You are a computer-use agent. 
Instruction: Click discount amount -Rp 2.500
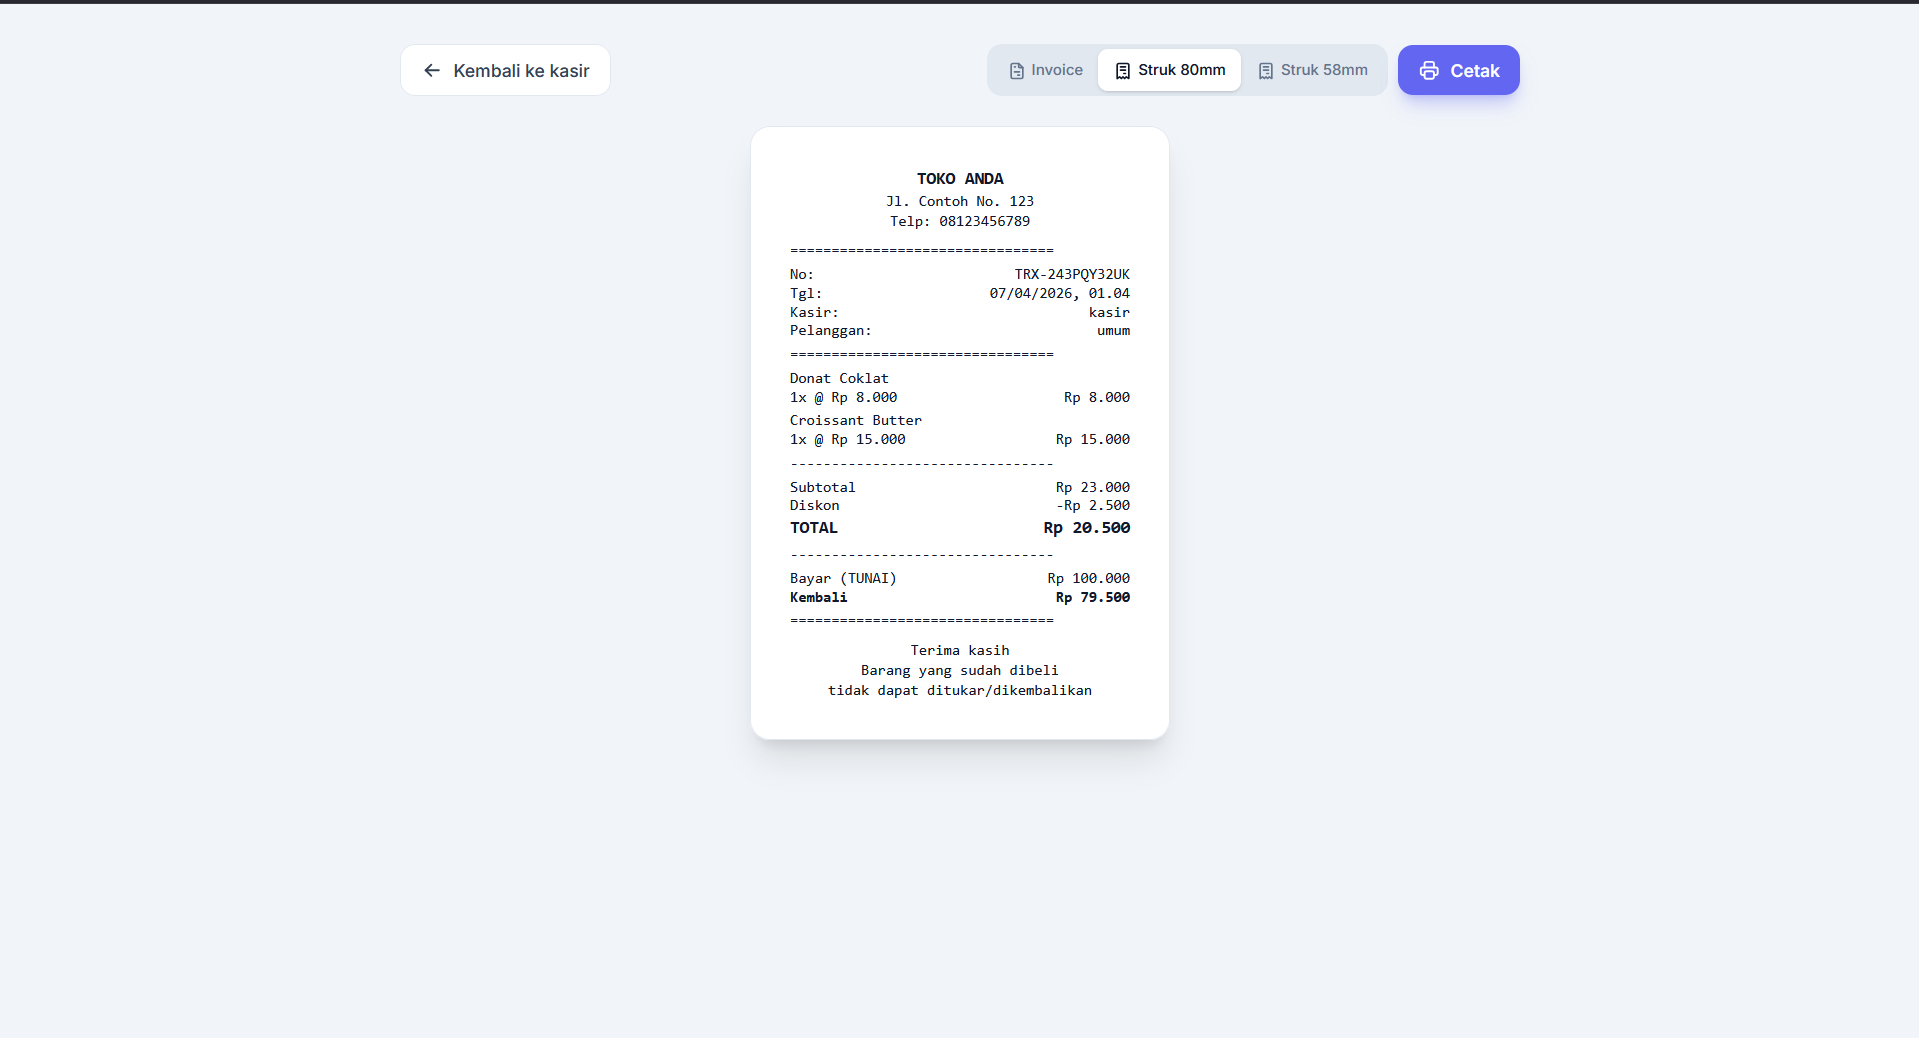[1093, 505]
